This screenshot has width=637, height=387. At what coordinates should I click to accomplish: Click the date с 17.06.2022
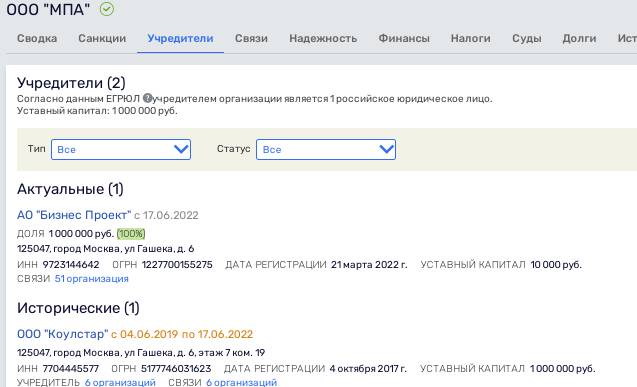click(166, 215)
